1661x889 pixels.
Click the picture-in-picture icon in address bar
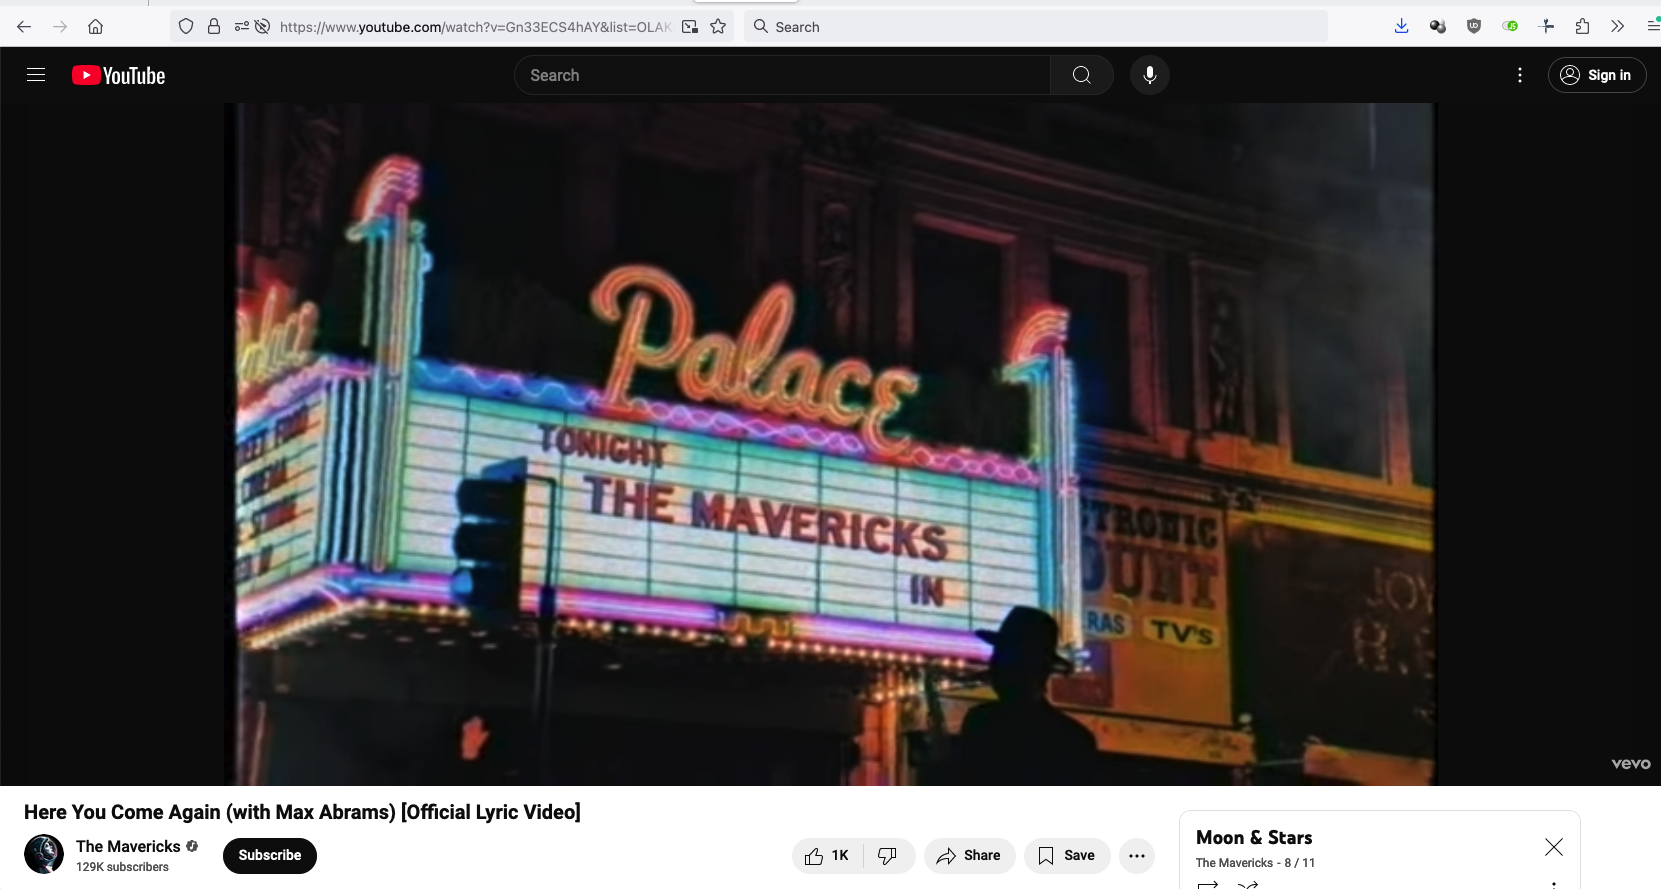(690, 27)
